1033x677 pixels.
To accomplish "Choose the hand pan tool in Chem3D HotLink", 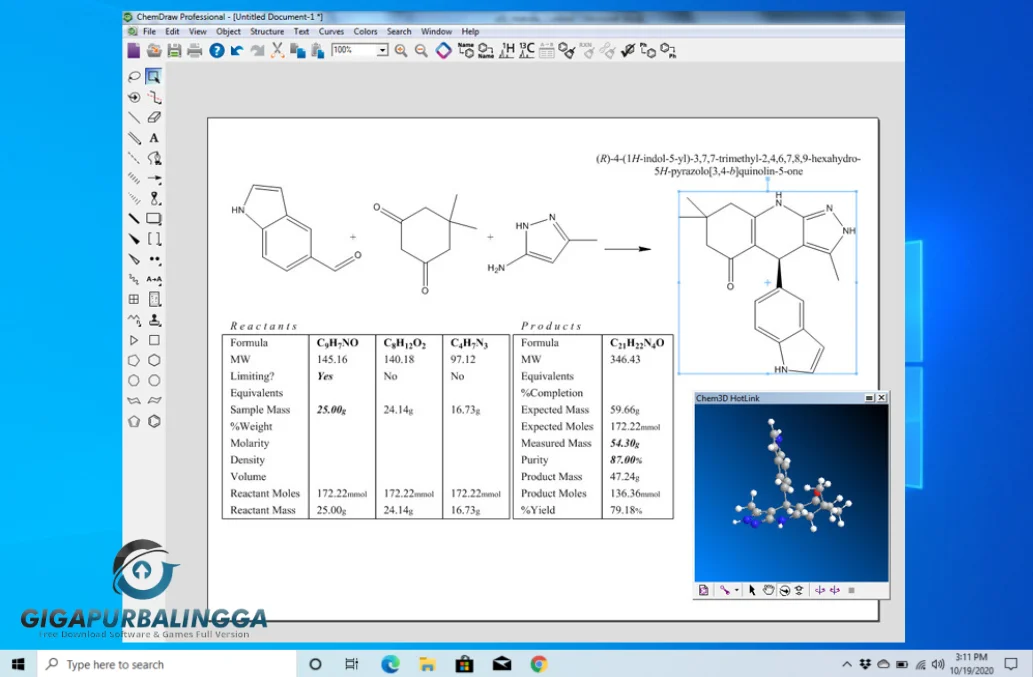I will click(x=768, y=590).
